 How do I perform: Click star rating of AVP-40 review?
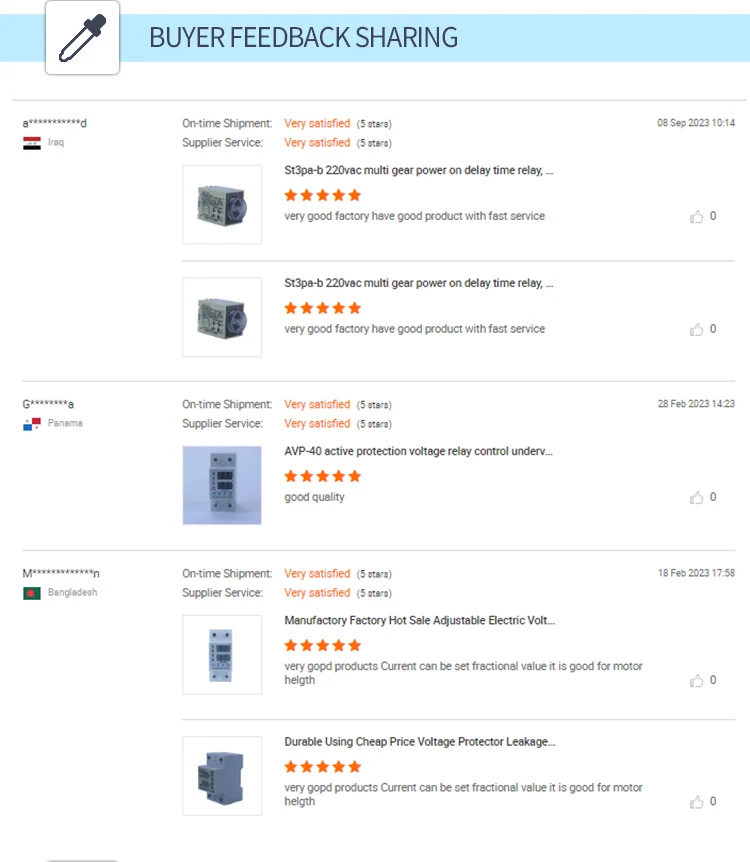[323, 476]
